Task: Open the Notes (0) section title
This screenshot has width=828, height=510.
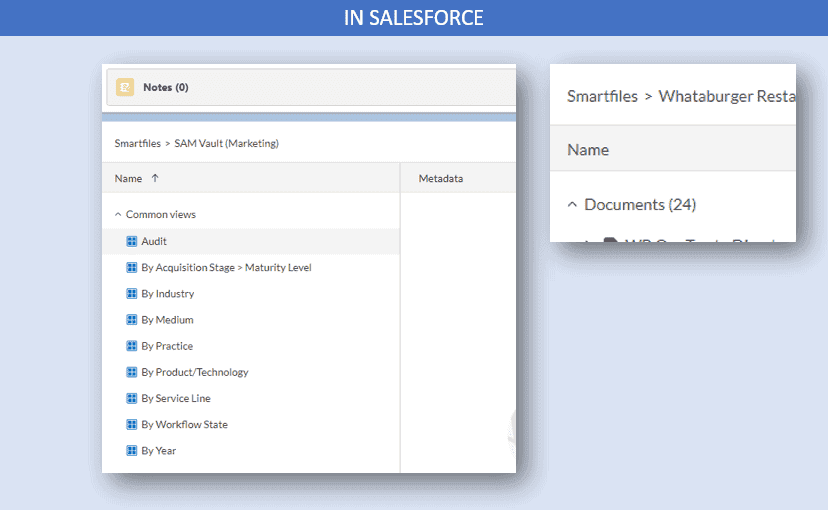Action: click(x=166, y=87)
